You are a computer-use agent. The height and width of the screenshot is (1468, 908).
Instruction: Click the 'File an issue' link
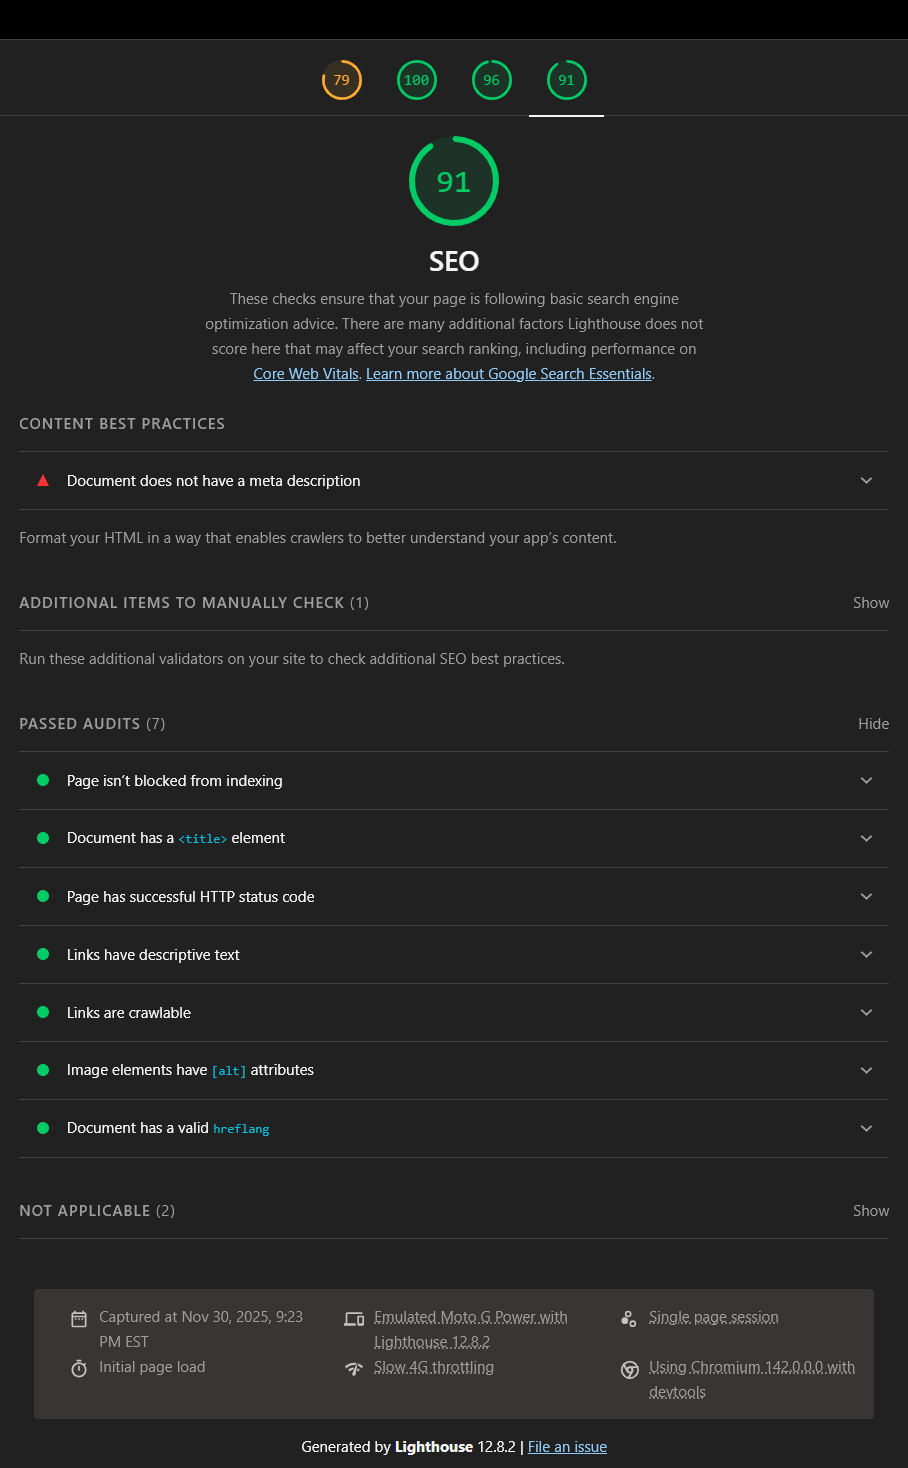[567, 1447]
